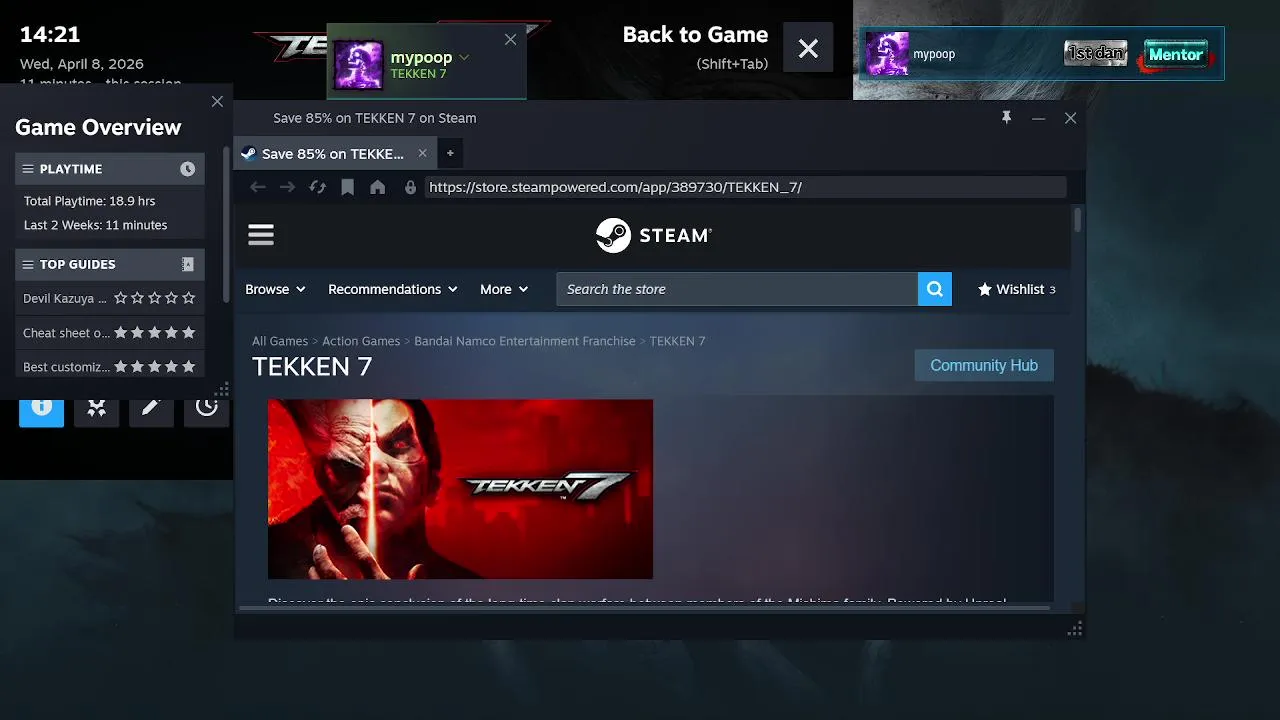Open the Cheat sheet guide
The height and width of the screenshot is (720, 1280).
(x=109, y=332)
